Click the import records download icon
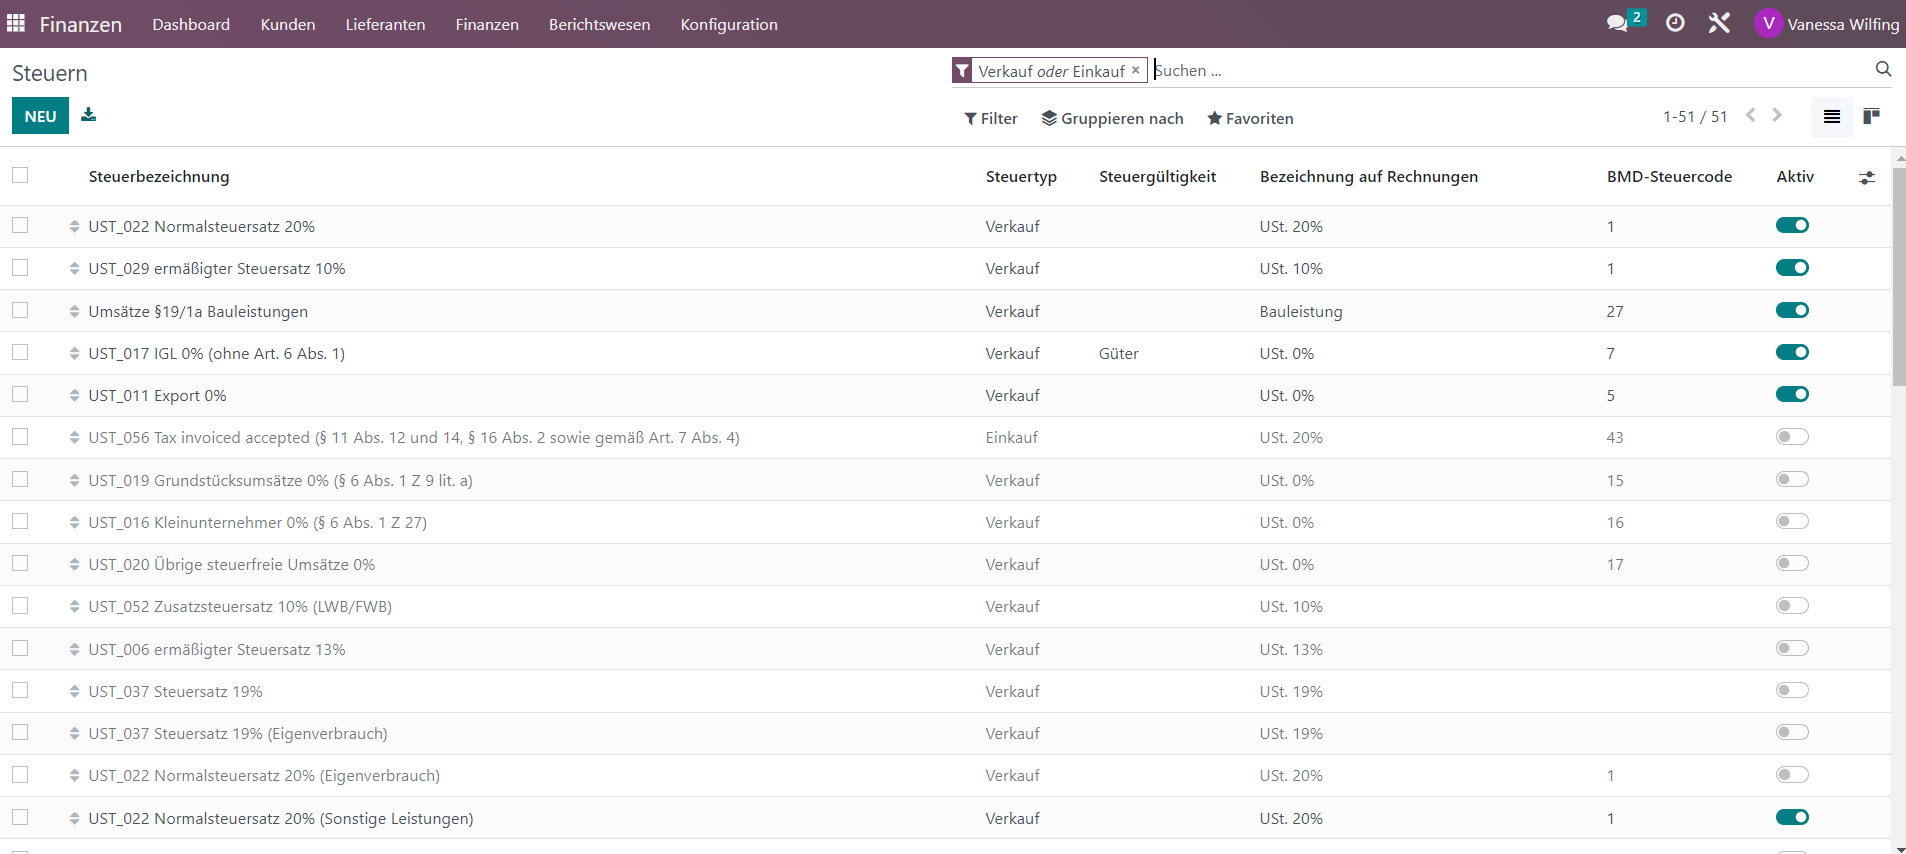The image size is (1906, 854). 89,115
